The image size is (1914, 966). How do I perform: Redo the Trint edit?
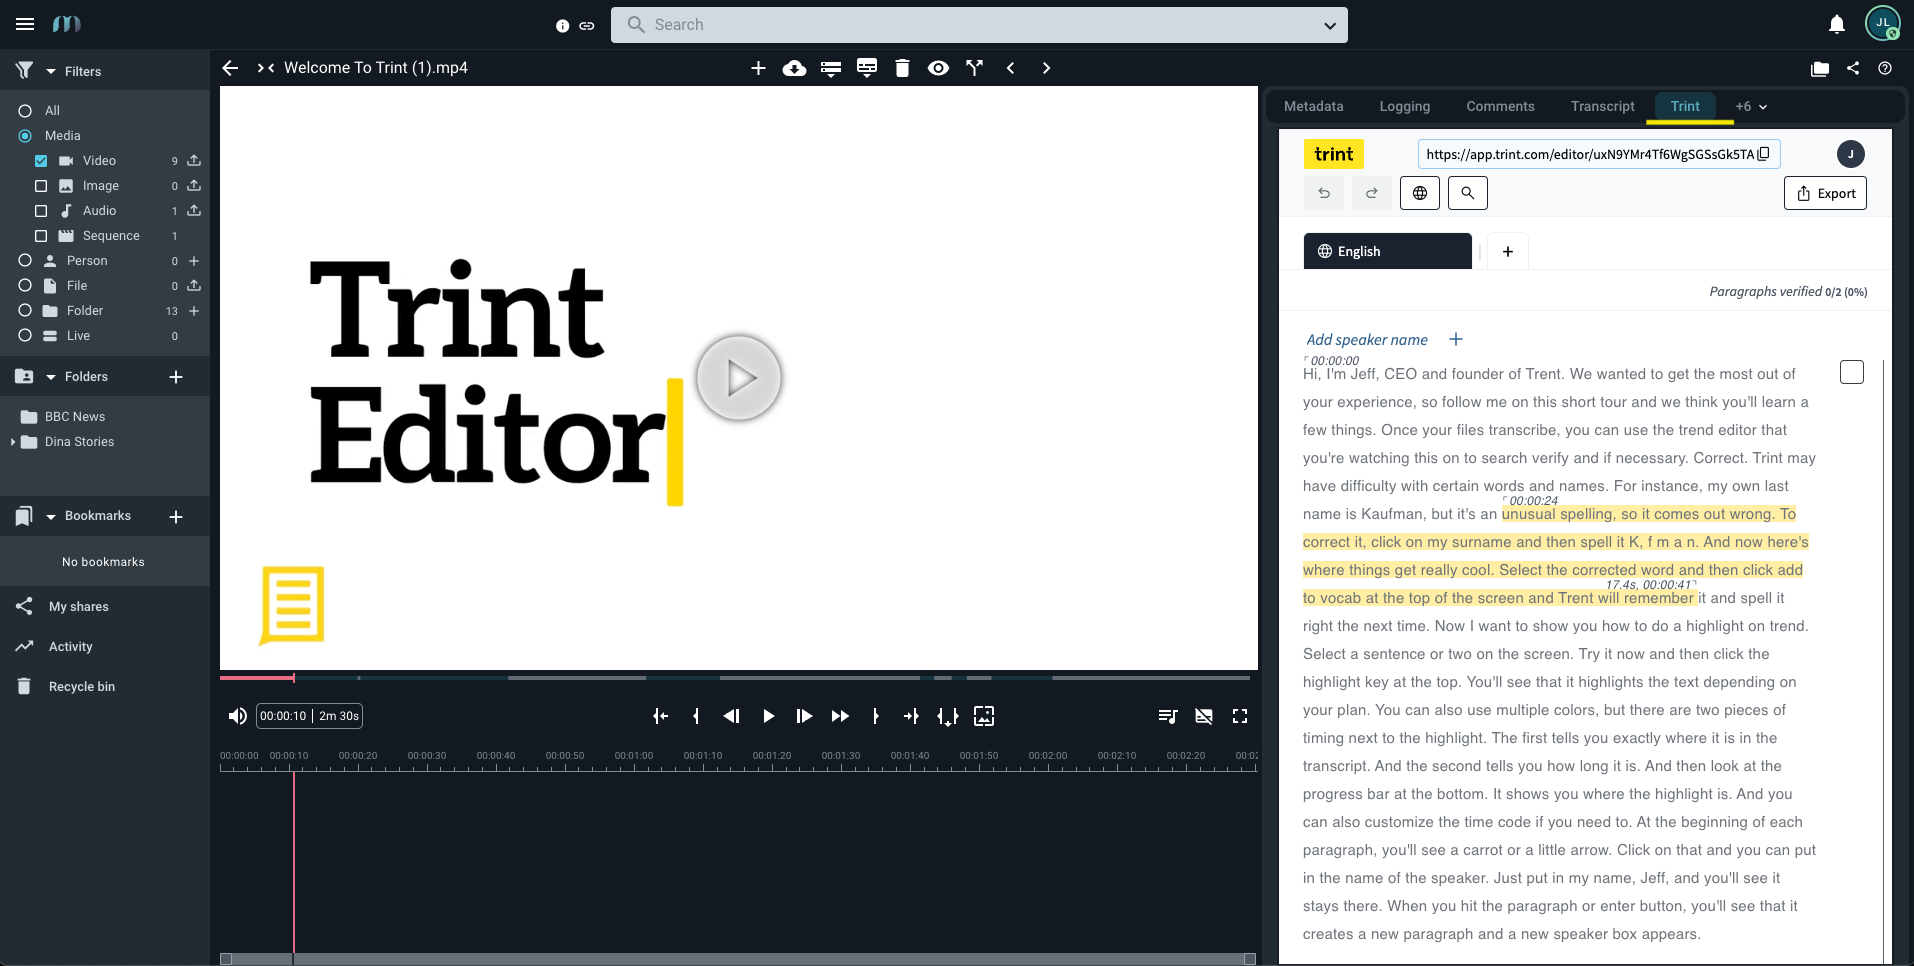[1372, 193]
